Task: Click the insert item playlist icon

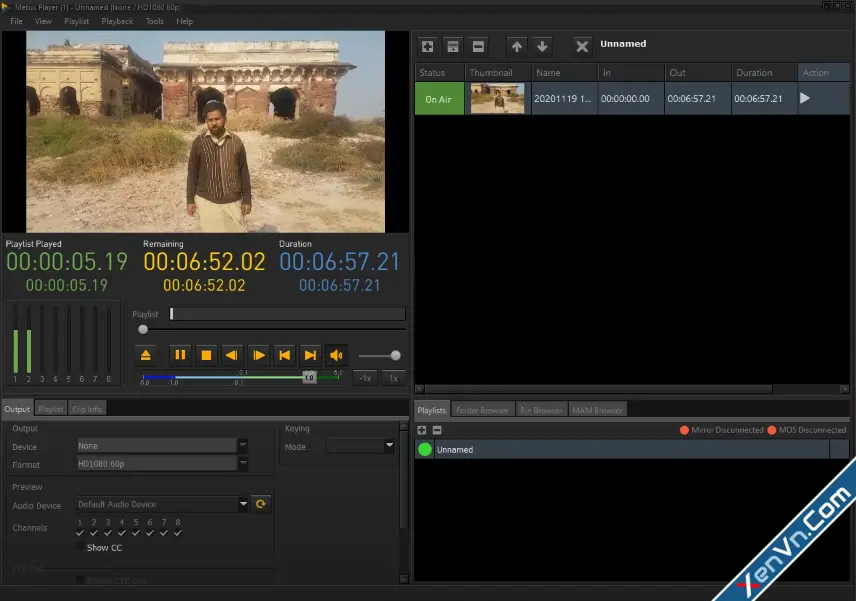Action: click(x=453, y=46)
